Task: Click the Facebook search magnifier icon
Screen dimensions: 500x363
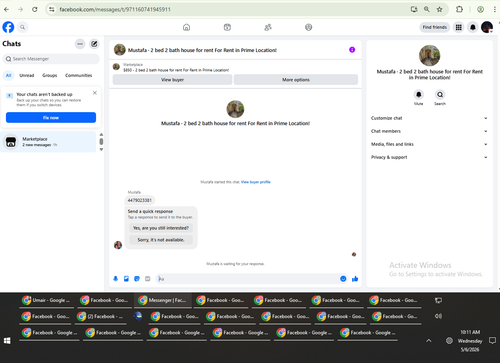Action: click(22, 27)
